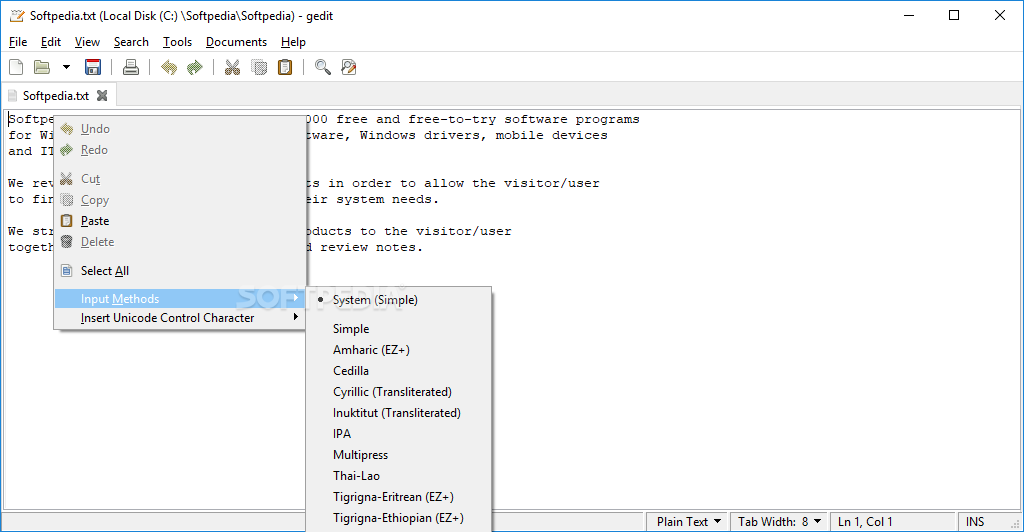The width and height of the screenshot is (1024, 532).
Task: Click the Find and Replace toolbar icon
Action: click(349, 67)
